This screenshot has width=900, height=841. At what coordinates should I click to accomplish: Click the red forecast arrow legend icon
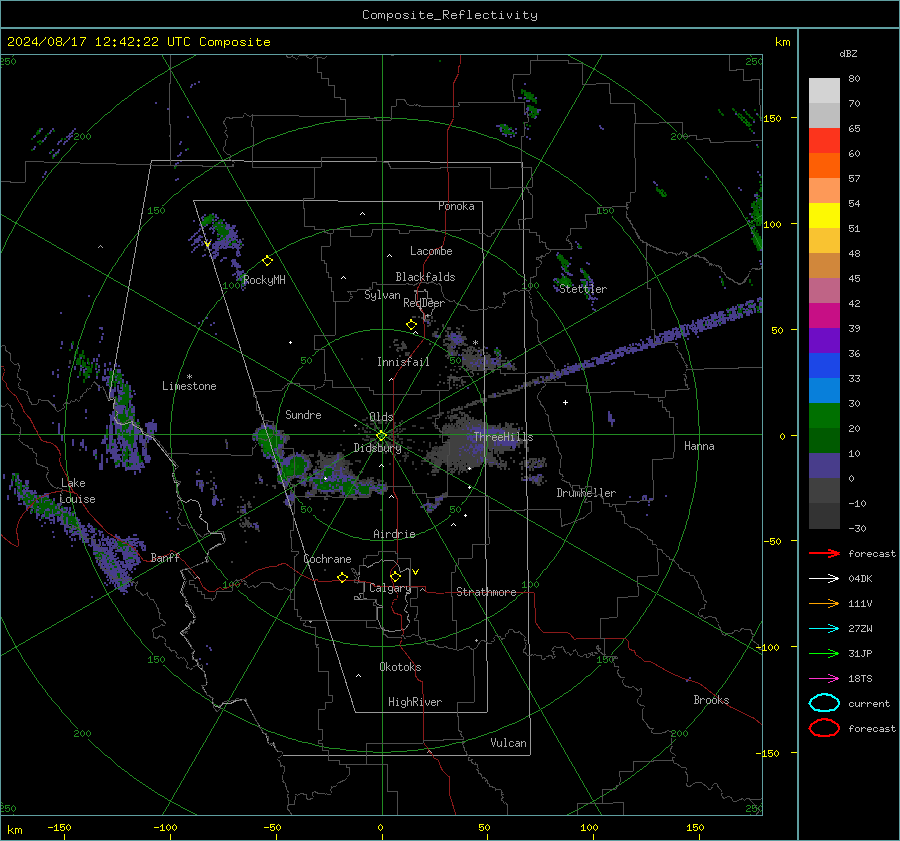click(x=824, y=553)
